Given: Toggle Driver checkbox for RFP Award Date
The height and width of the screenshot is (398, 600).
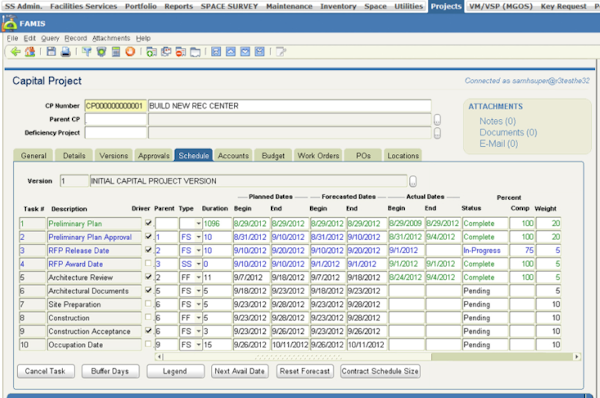Looking at the screenshot, I should pos(148,263).
